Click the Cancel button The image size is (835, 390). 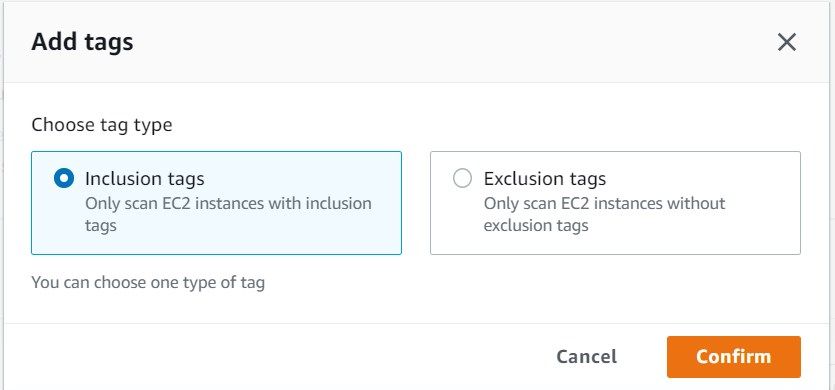[586, 356]
